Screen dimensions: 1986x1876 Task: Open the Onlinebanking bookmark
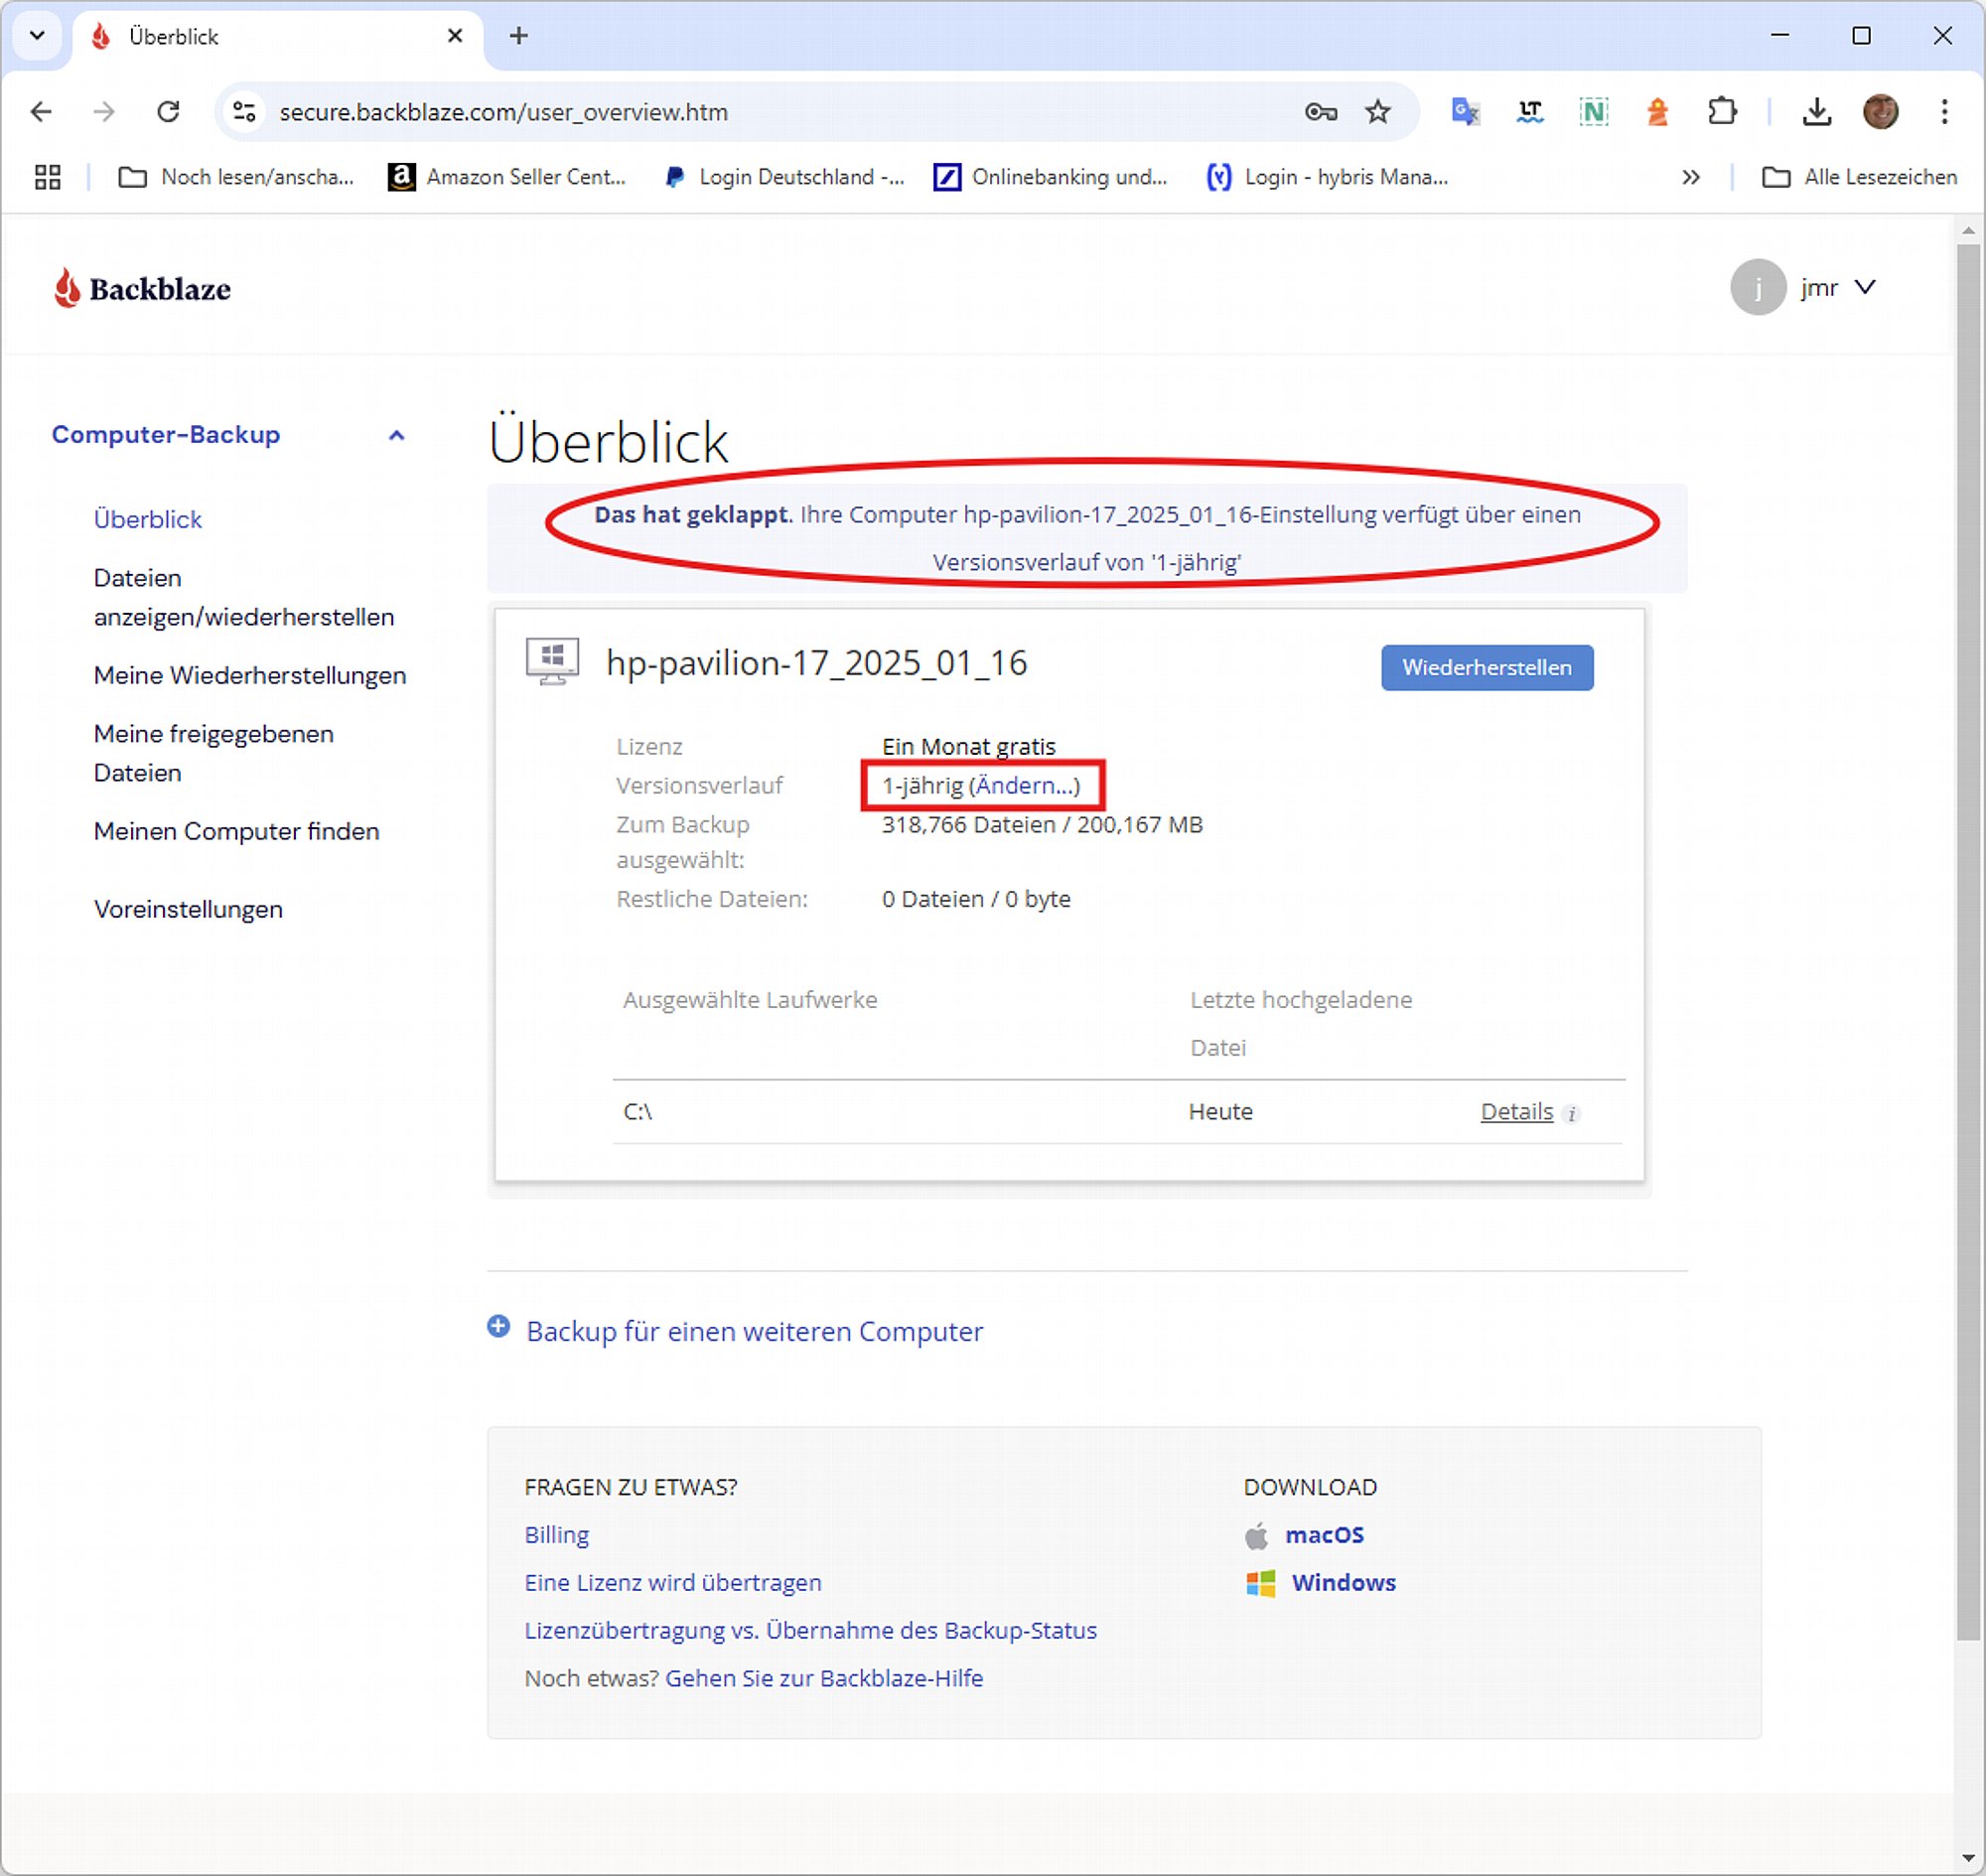tap(1051, 177)
